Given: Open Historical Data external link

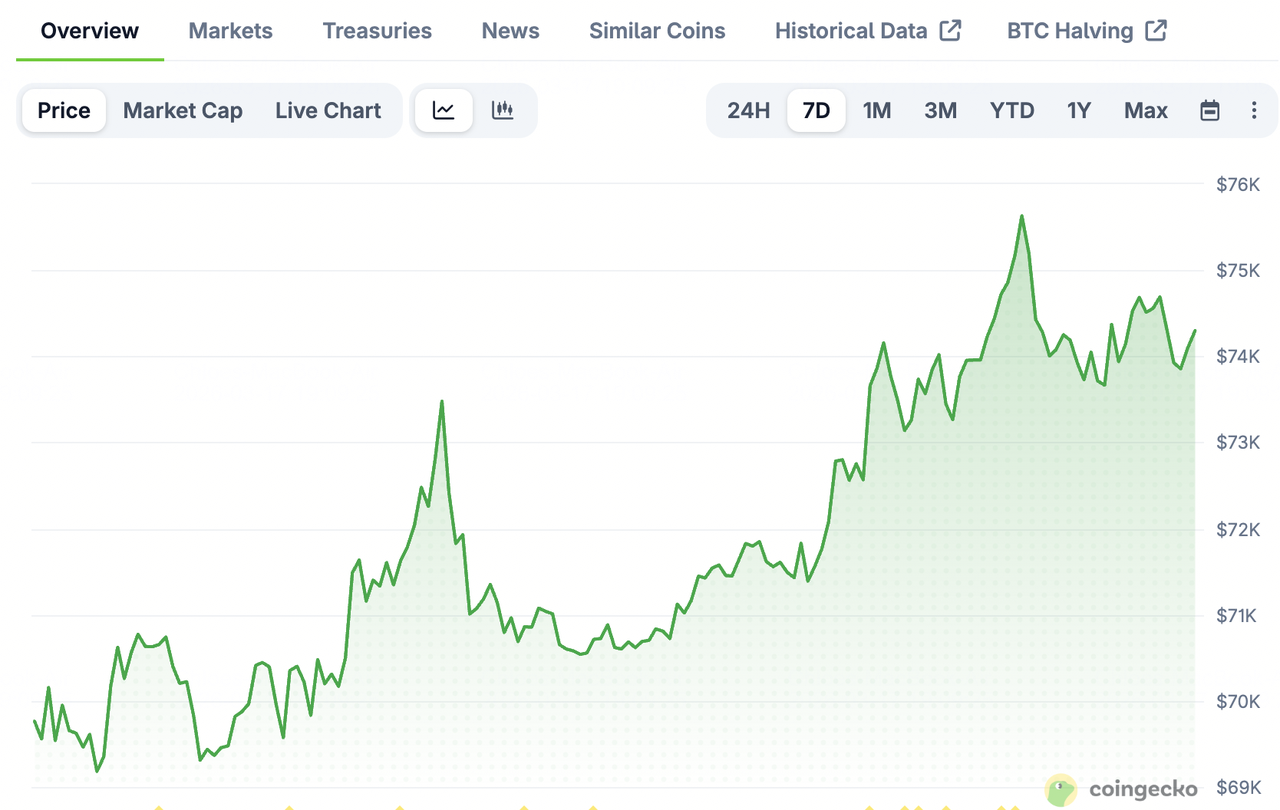Looking at the screenshot, I should (x=867, y=30).
